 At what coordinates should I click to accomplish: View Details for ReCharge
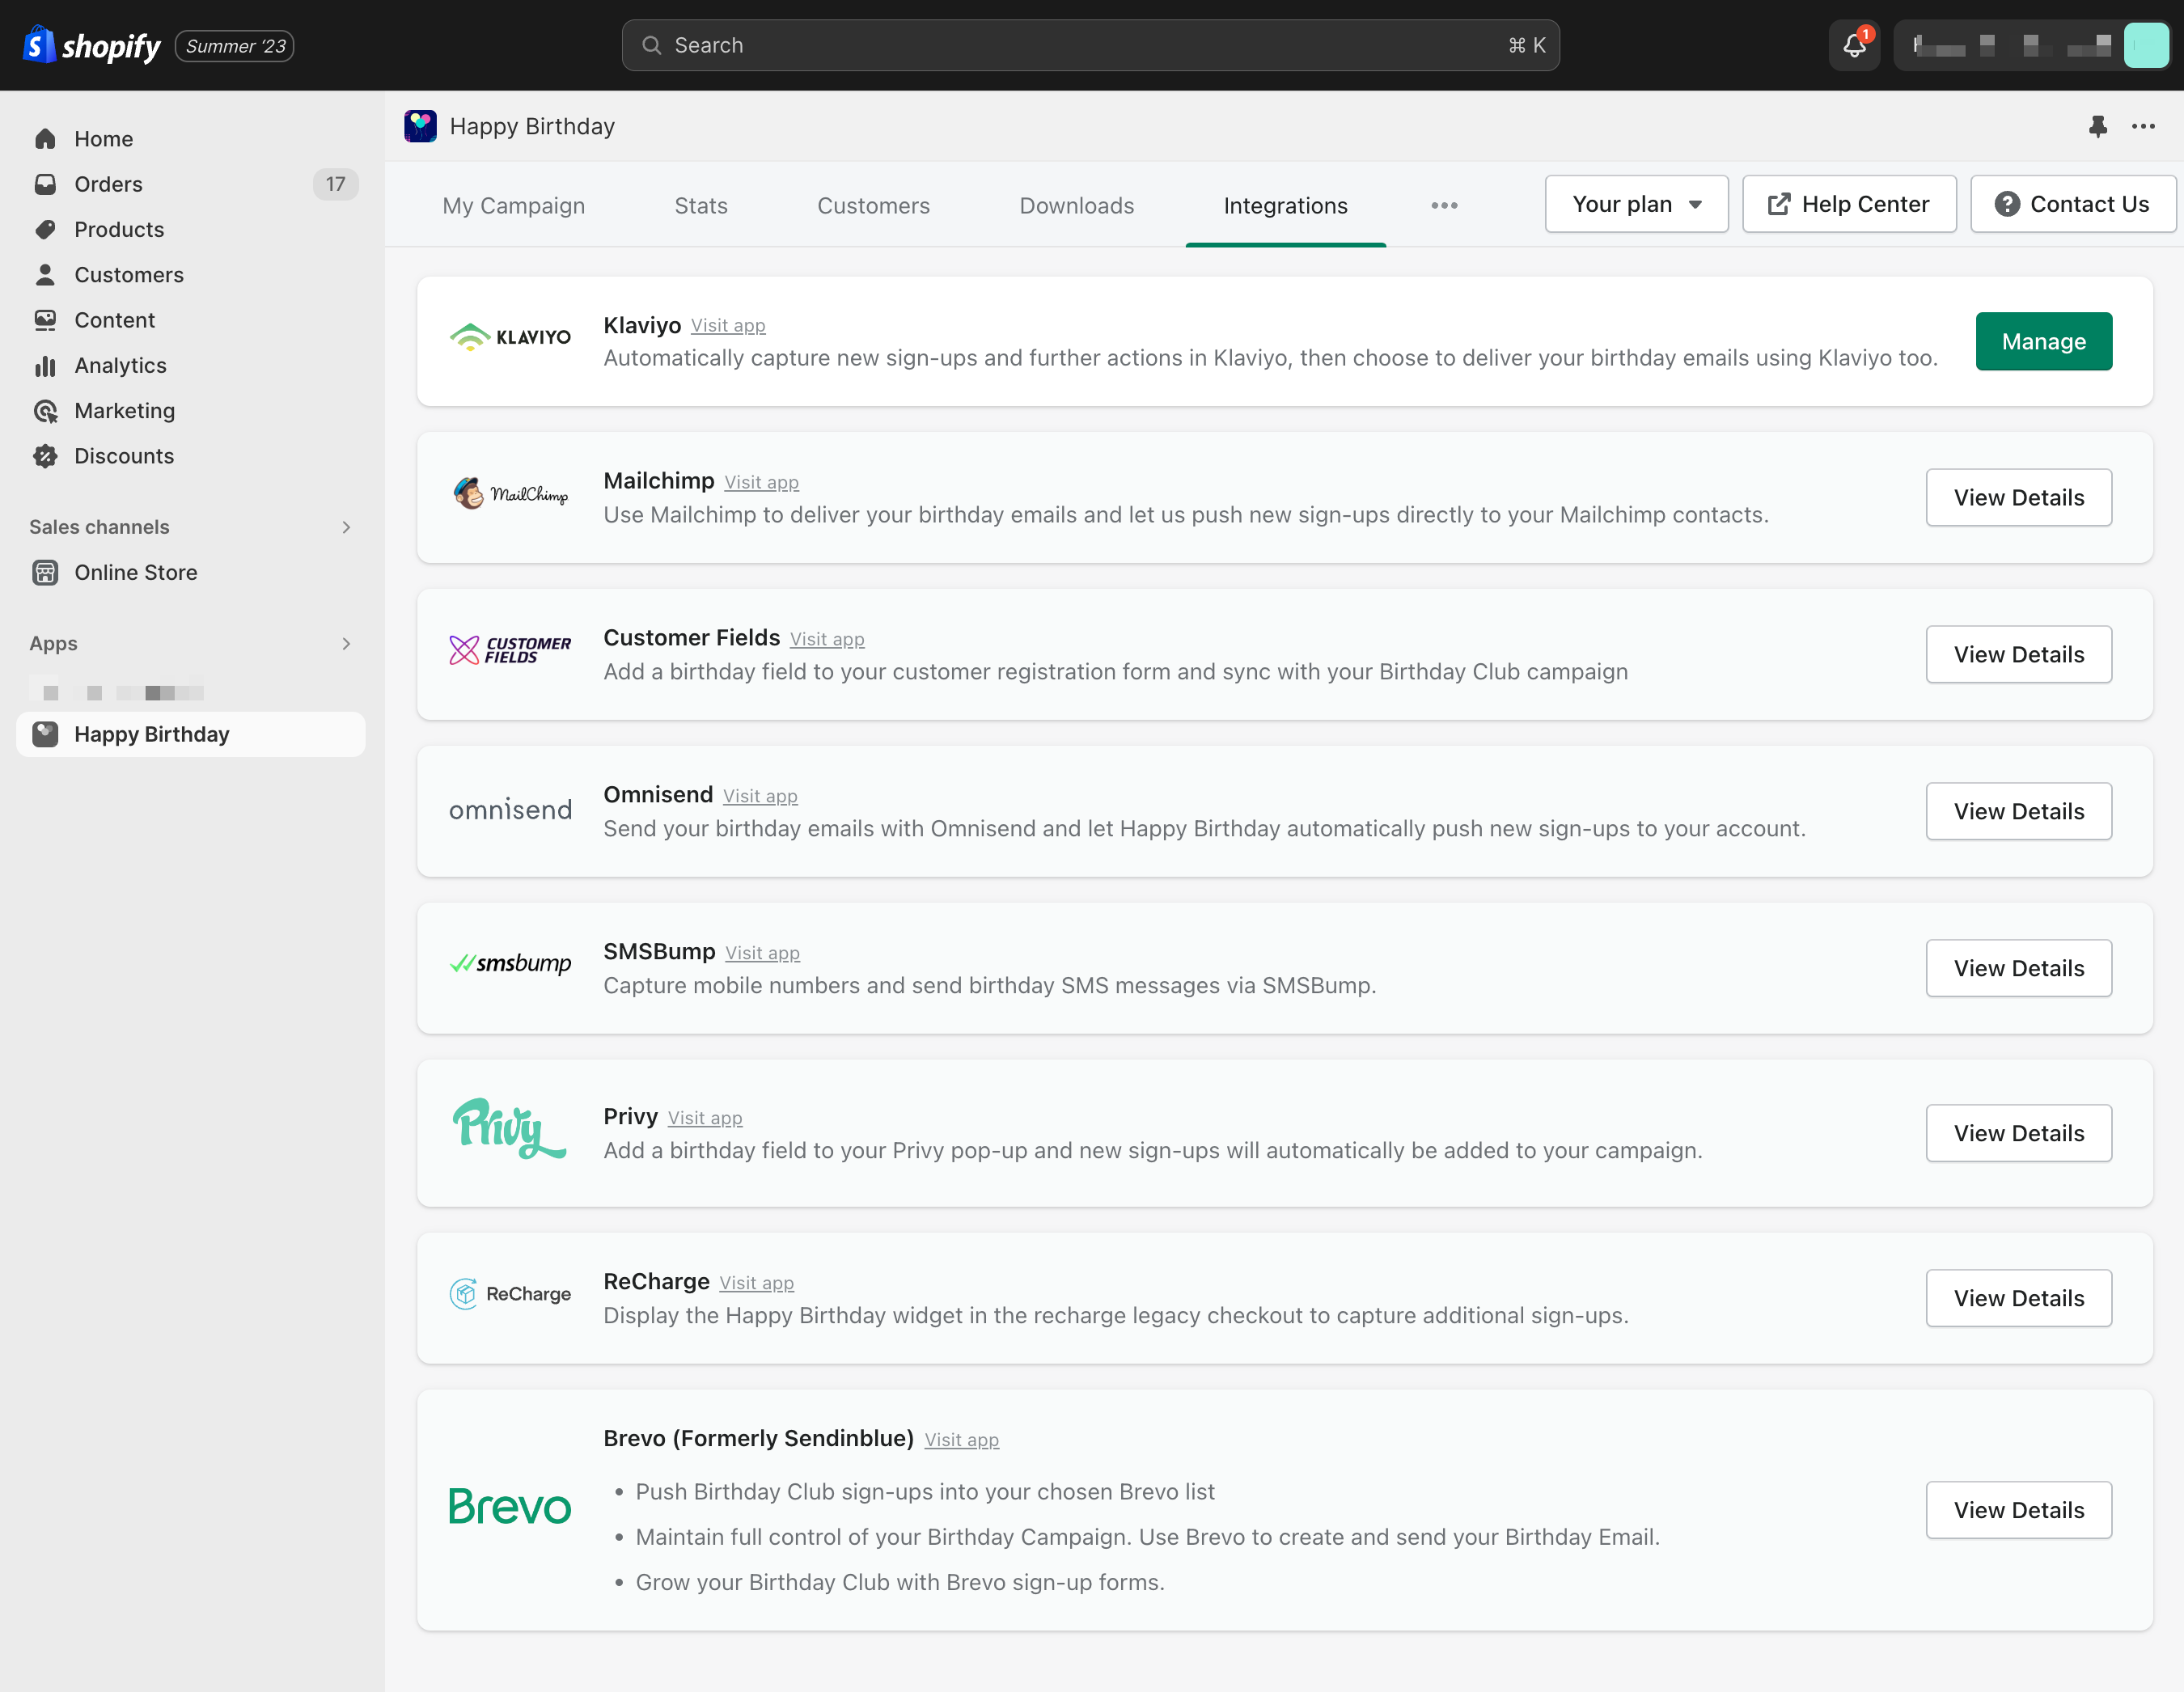pyautogui.click(x=2018, y=1298)
